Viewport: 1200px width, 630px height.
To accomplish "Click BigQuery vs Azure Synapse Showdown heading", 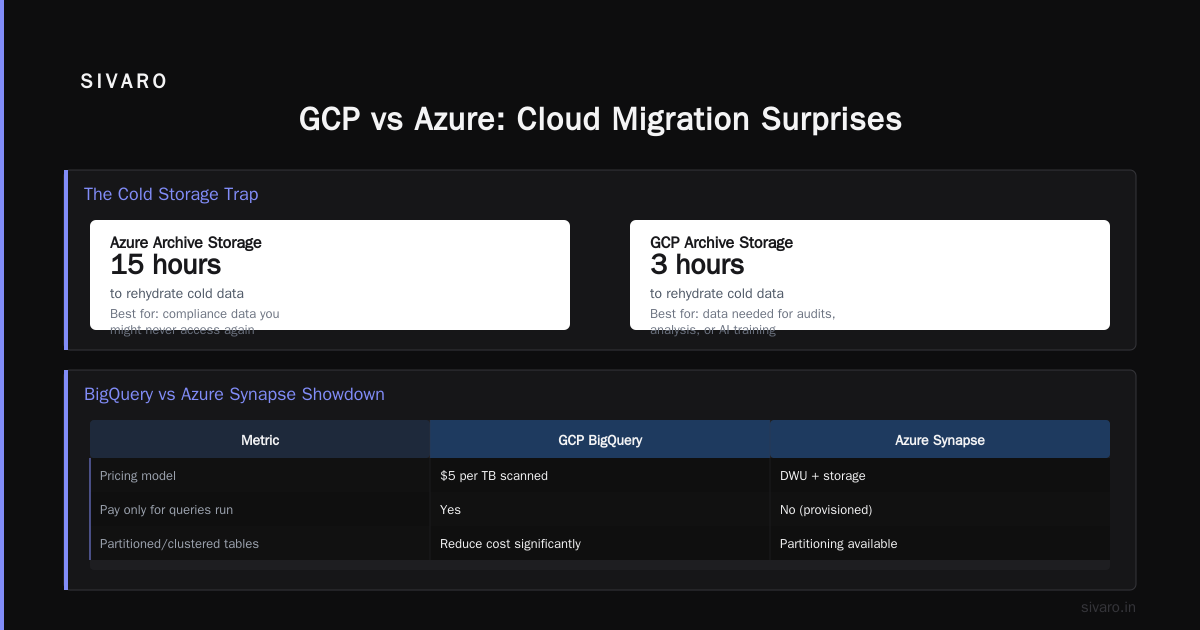I will click(234, 394).
